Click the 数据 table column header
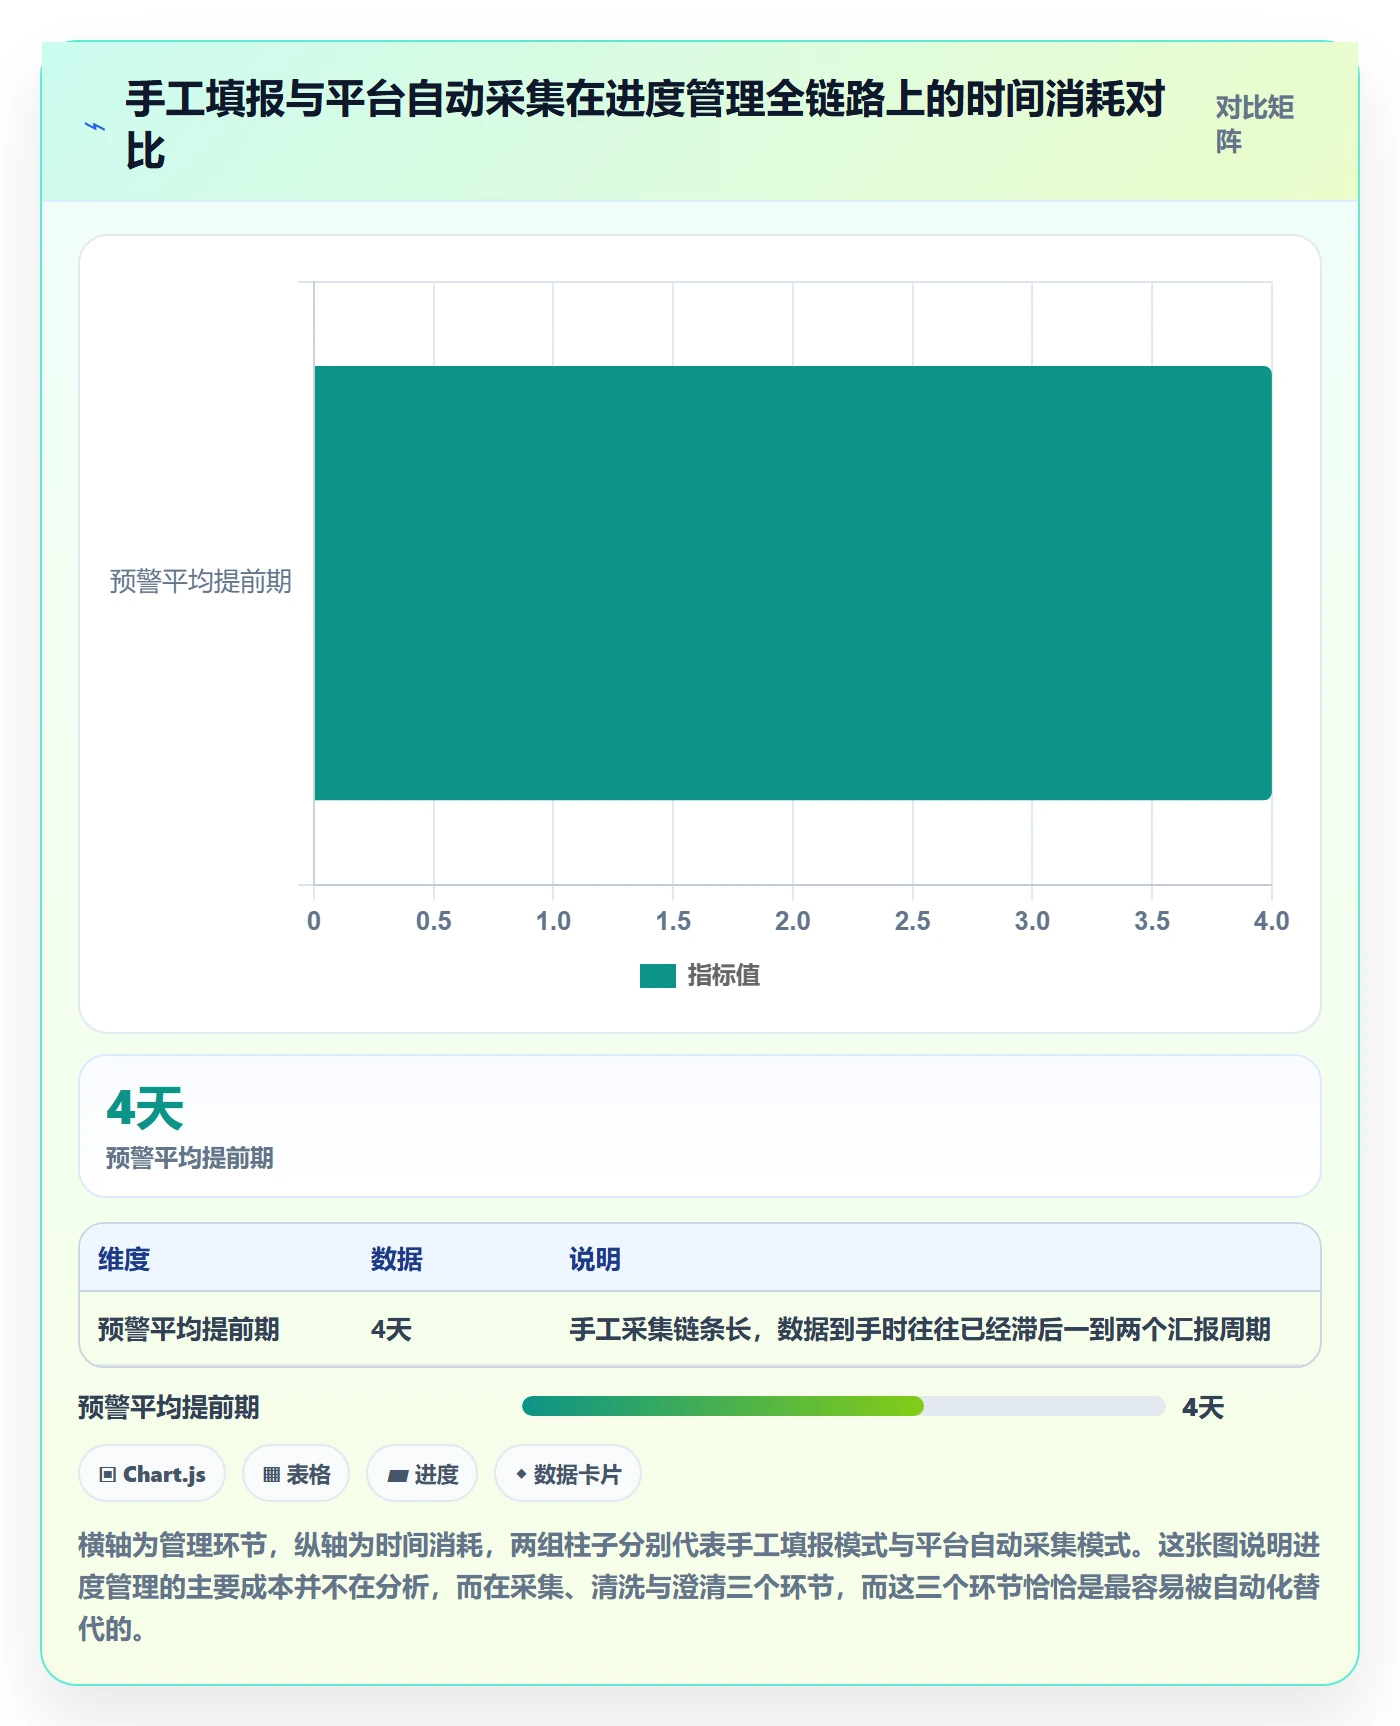Image resolution: width=1400 pixels, height=1726 pixels. click(x=397, y=1259)
